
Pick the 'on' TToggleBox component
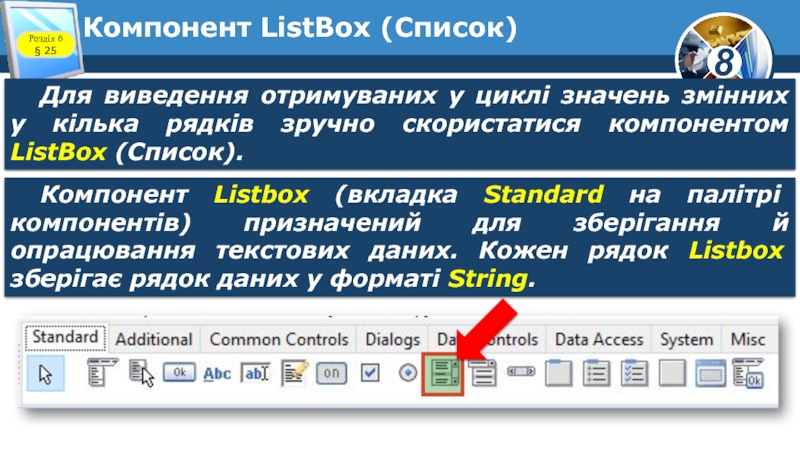point(331,373)
